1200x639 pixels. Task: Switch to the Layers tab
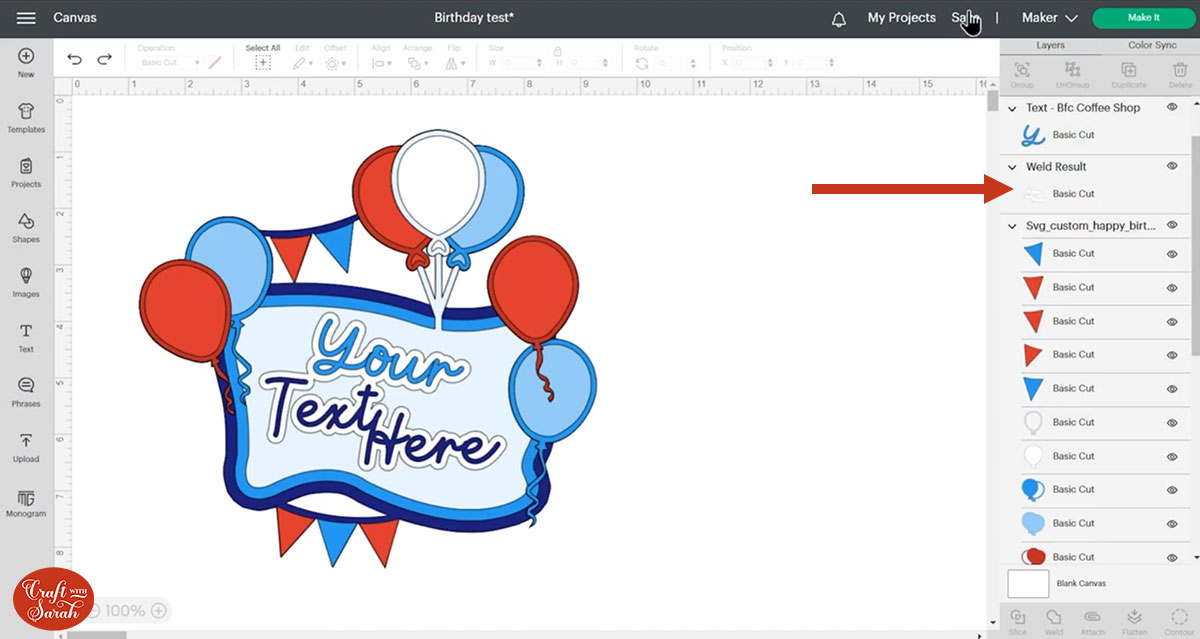[x=1050, y=45]
